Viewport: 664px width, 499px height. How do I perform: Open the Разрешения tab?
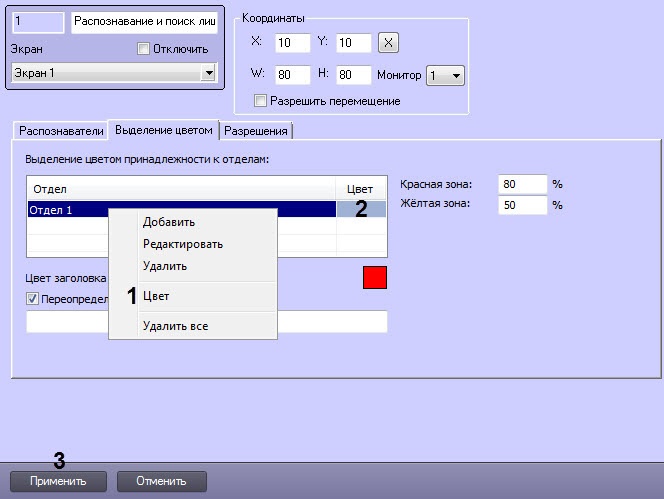click(256, 131)
